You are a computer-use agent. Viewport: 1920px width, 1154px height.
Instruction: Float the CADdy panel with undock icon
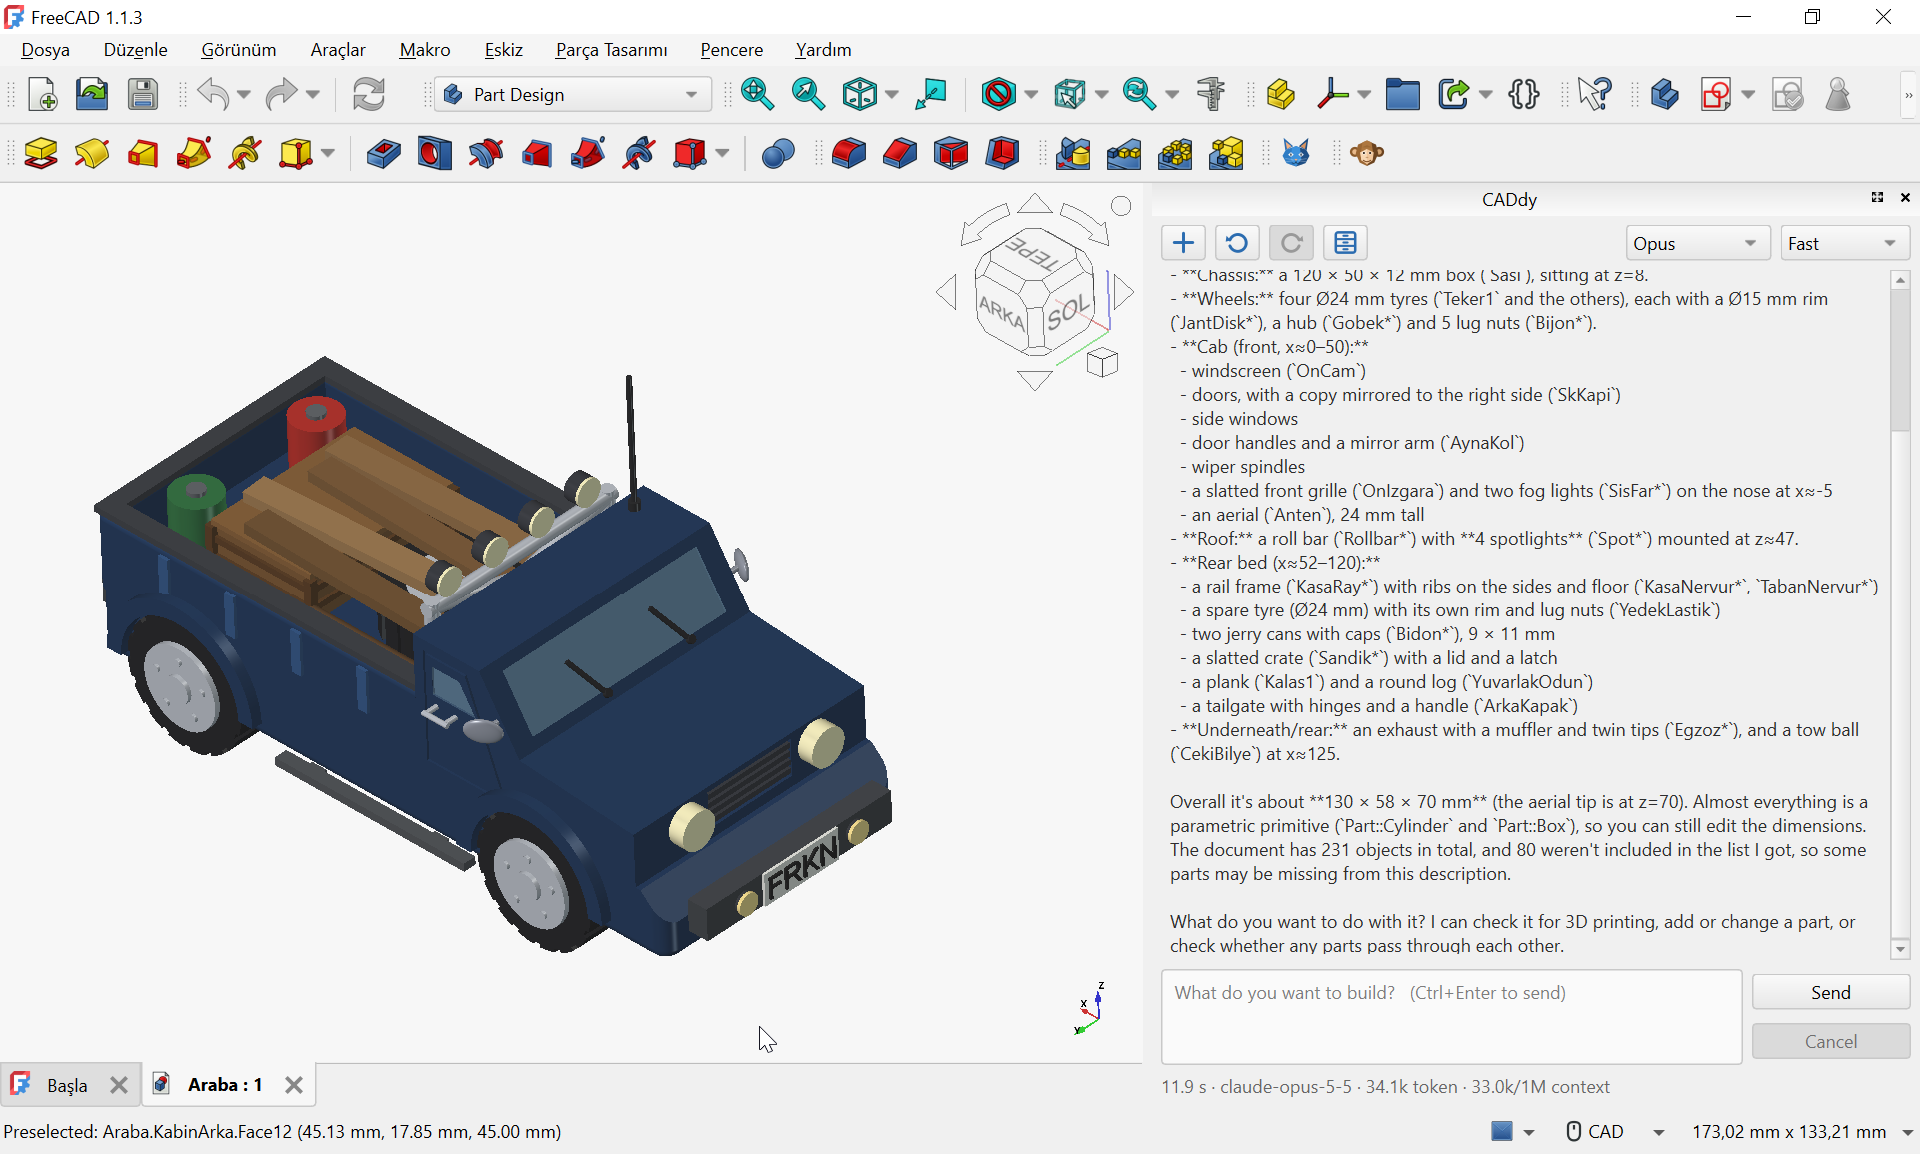[x=1877, y=198]
